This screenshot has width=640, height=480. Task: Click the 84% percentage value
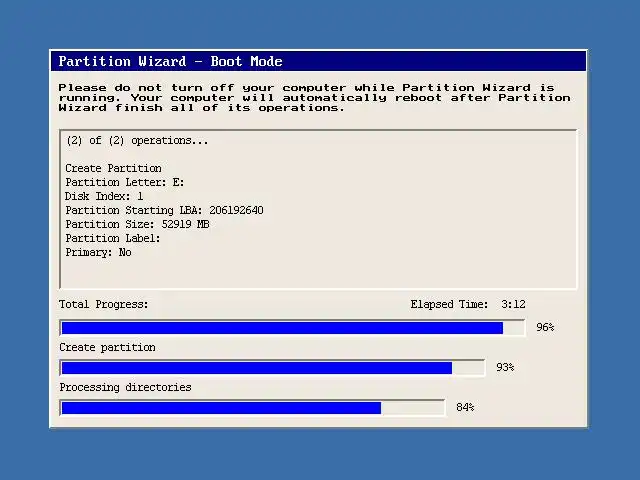tap(465, 407)
